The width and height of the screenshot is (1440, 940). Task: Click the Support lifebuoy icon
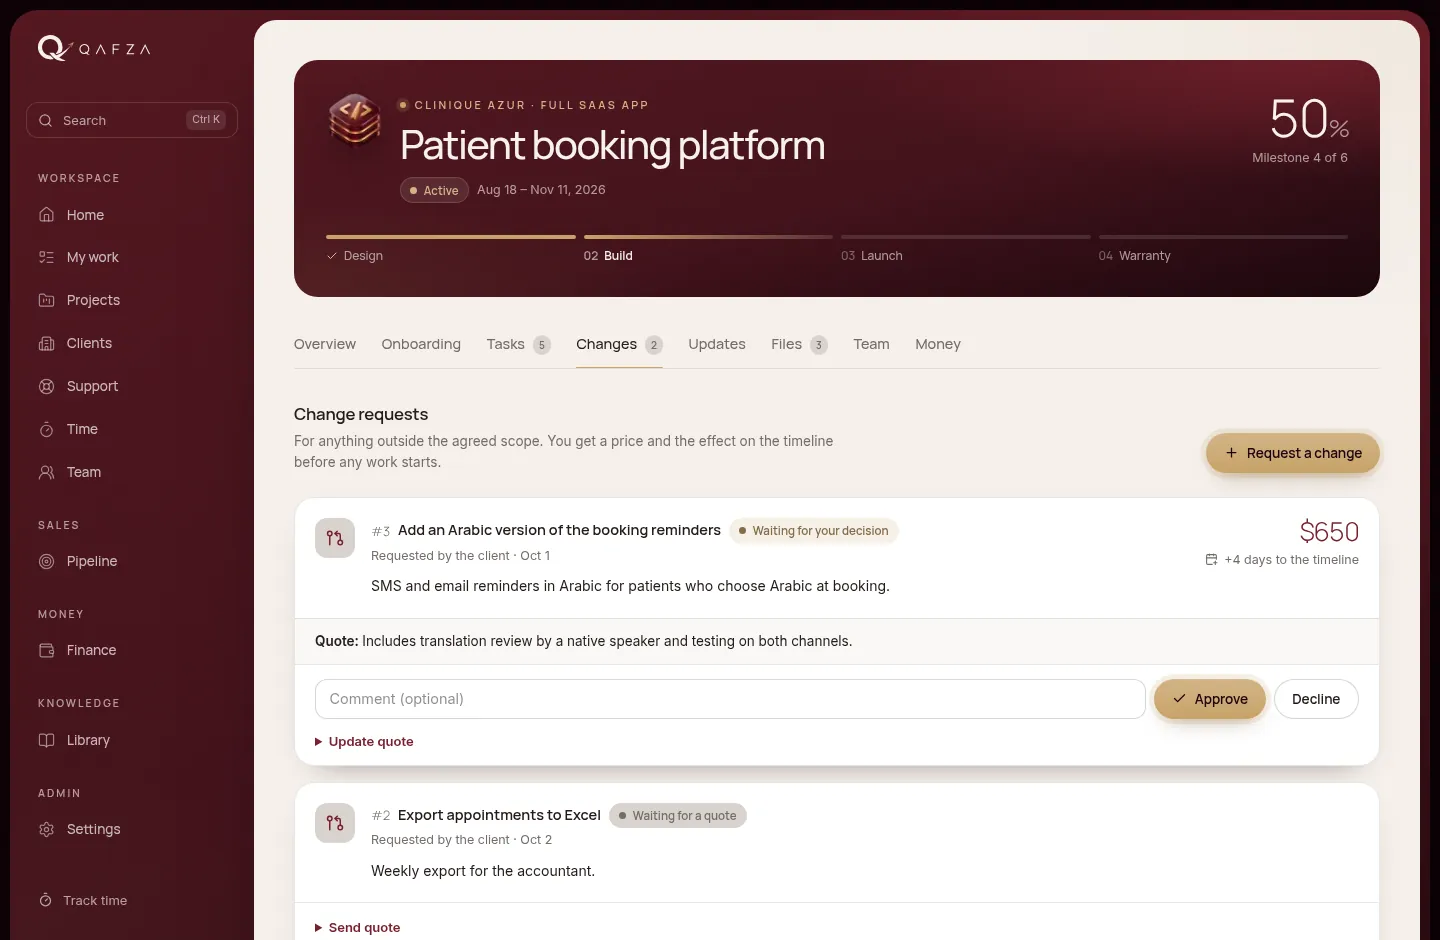[x=46, y=386]
